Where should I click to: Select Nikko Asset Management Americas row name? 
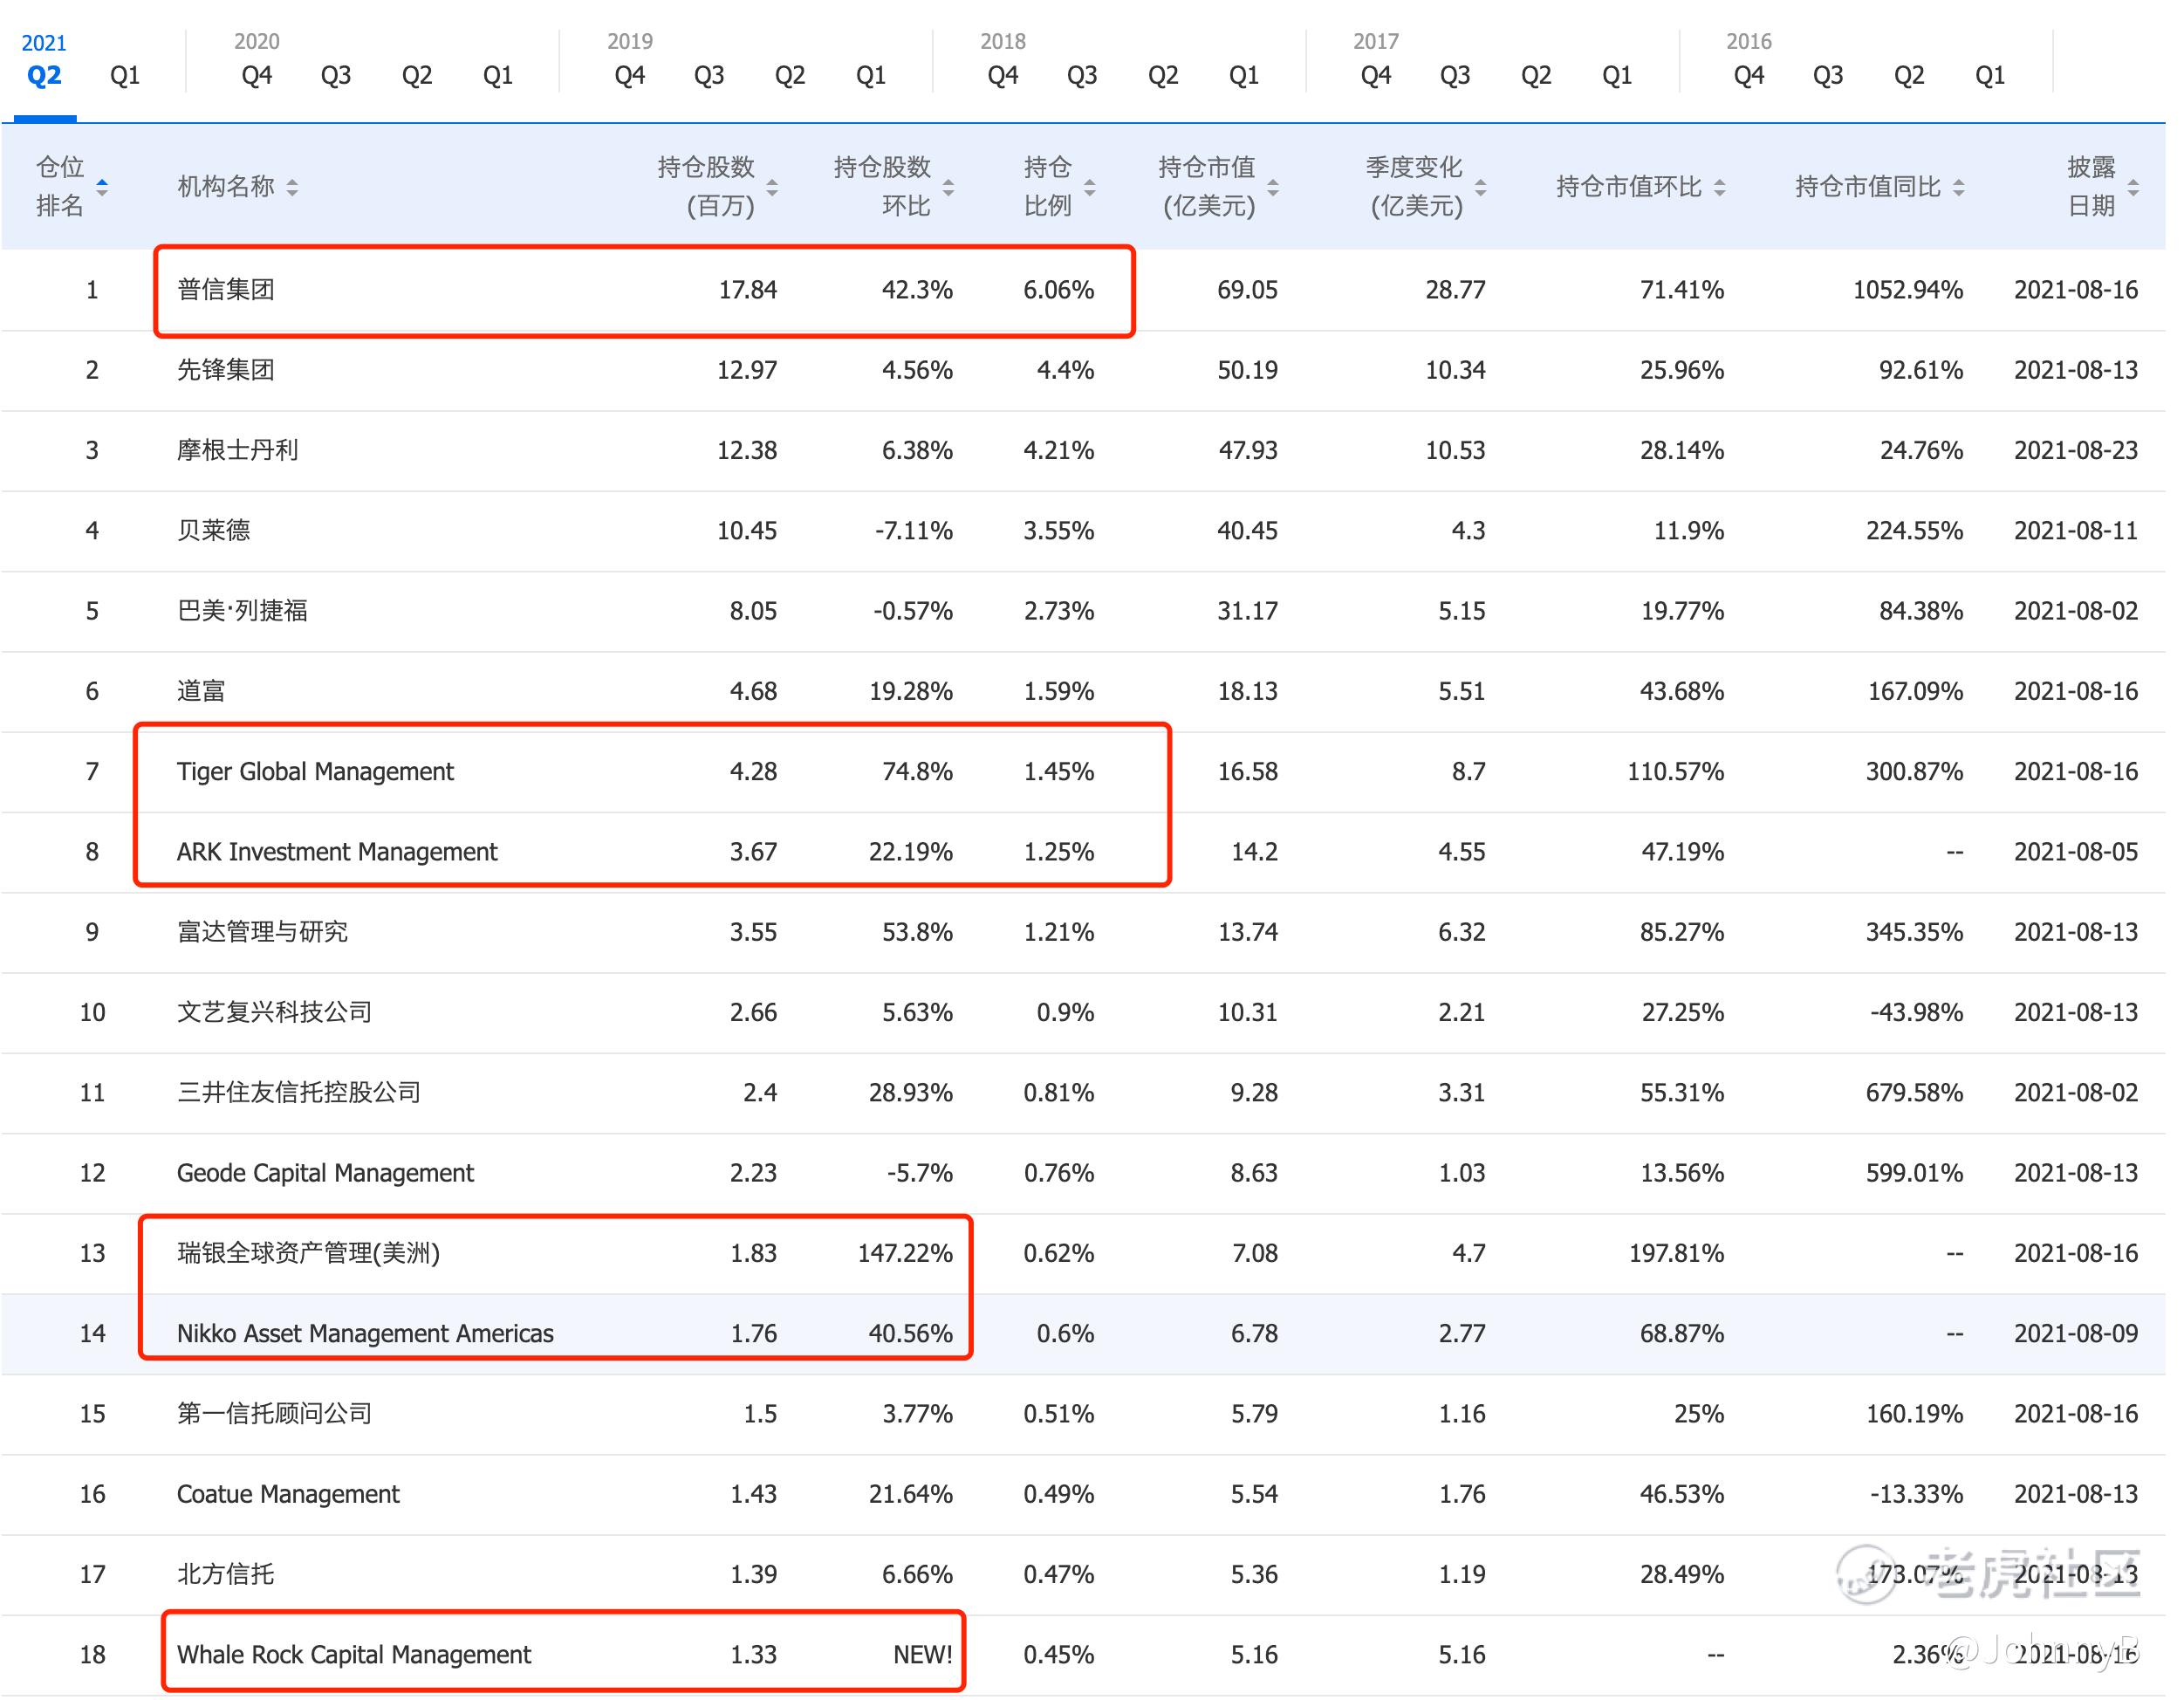point(365,1334)
